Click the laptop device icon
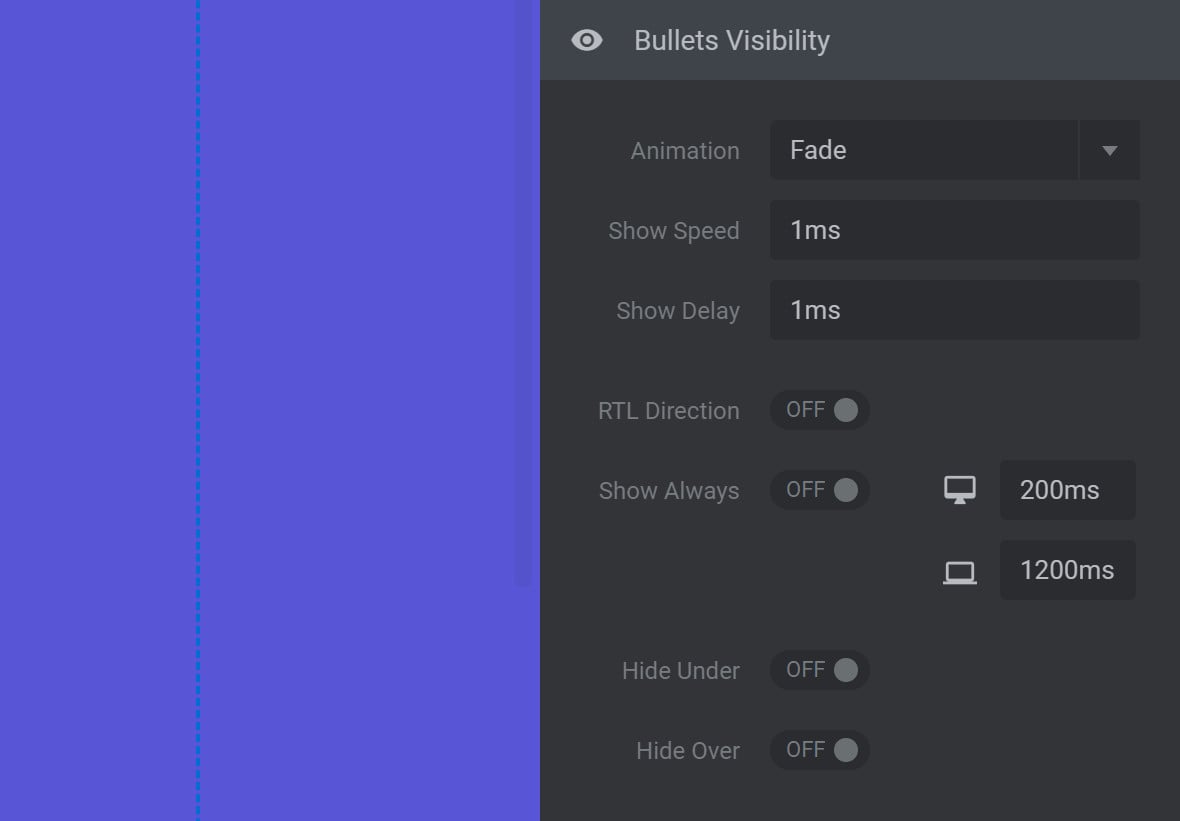The height and width of the screenshot is (821, 1180). click(960, 572)
